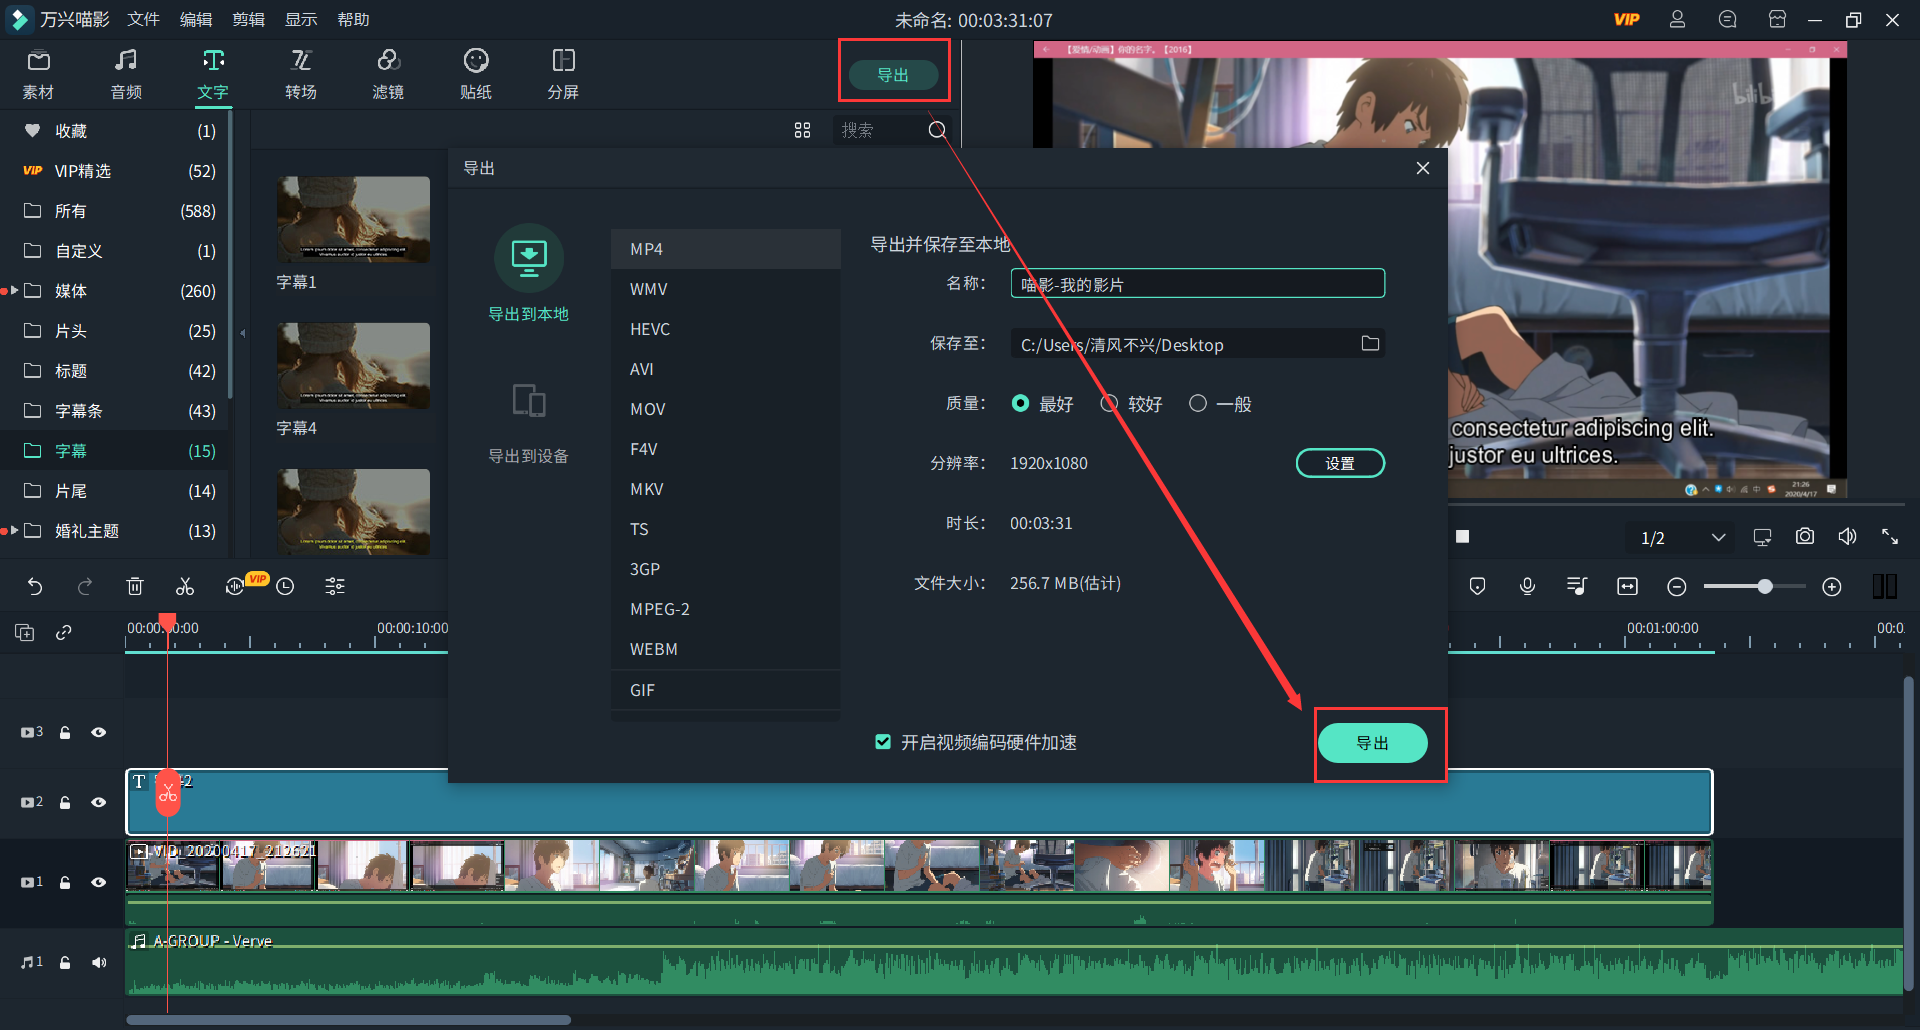Undo the last edit in timeline toolbar
Image resolution: width=1920 pixels, height=1030 pixels.
coord(35,587)
